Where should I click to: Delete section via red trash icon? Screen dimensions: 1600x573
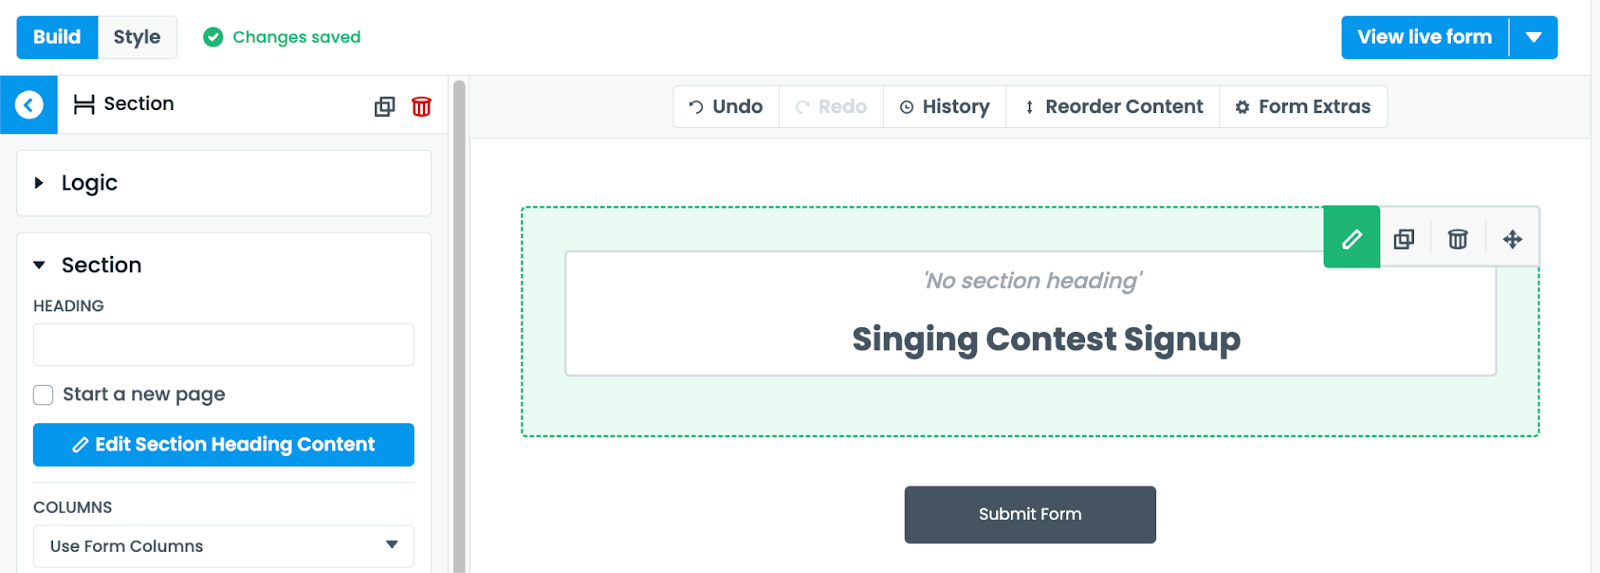point(422,106)
